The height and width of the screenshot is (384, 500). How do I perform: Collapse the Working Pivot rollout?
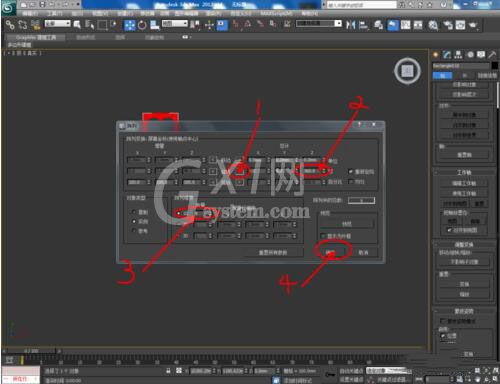[464, 172]
